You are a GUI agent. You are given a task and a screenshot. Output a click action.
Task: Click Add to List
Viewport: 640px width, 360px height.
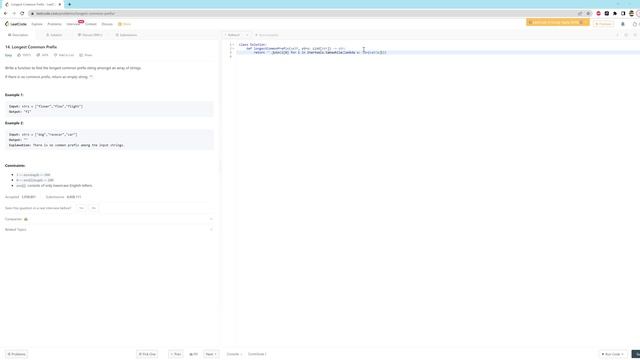click(x=64, y=55)
